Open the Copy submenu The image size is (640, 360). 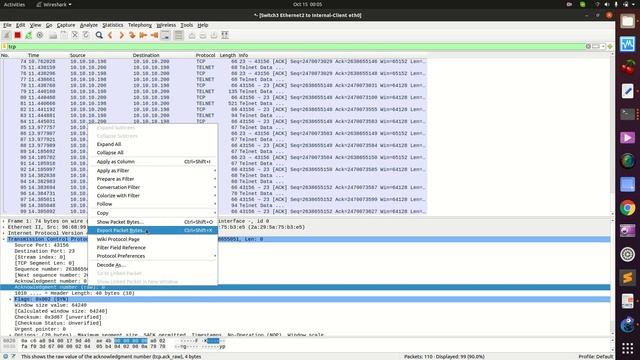[153, 213]
